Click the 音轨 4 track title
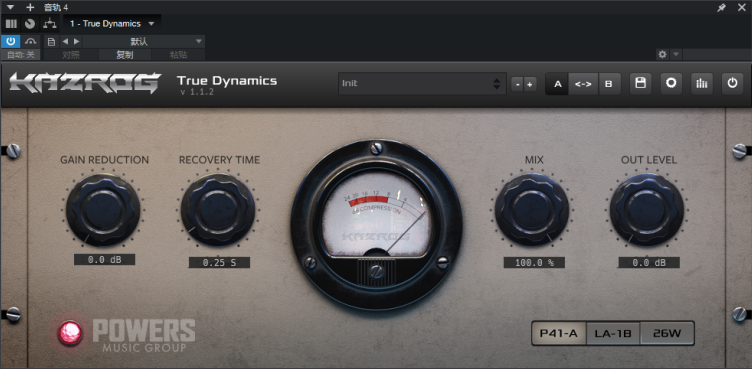 (56, 7)
